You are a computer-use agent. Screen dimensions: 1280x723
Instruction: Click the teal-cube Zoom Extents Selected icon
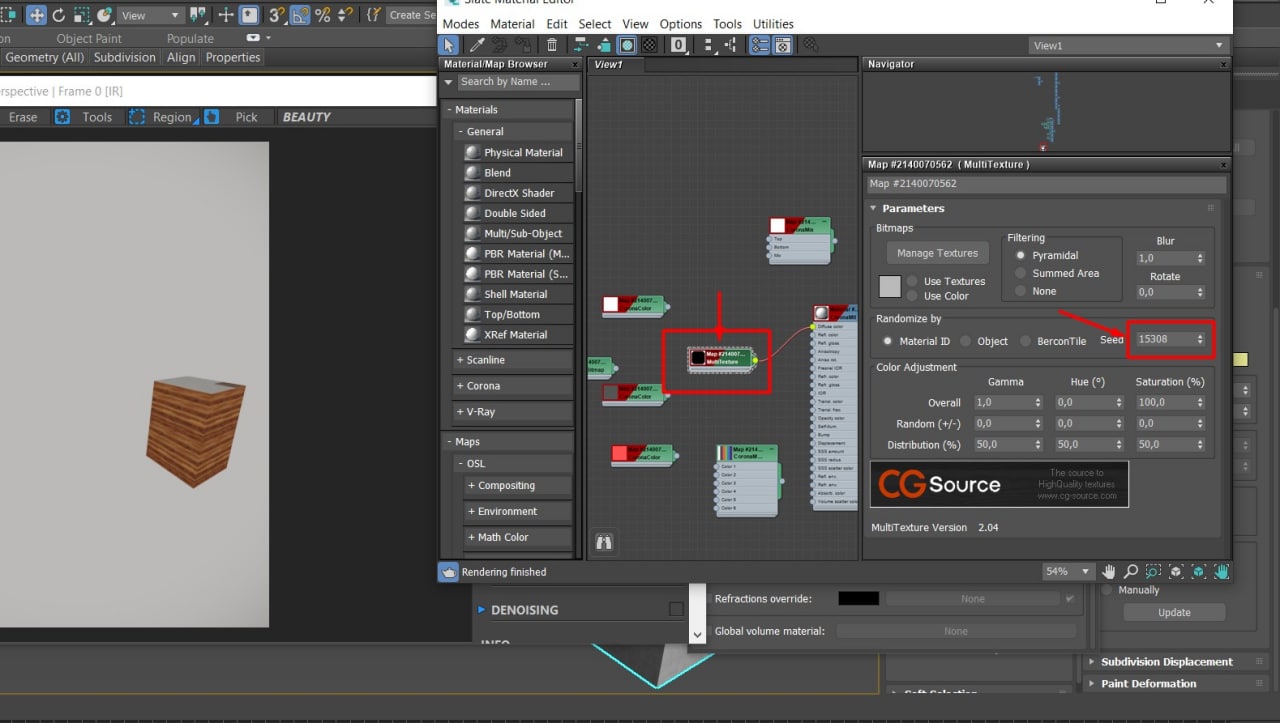[1198, 572]
